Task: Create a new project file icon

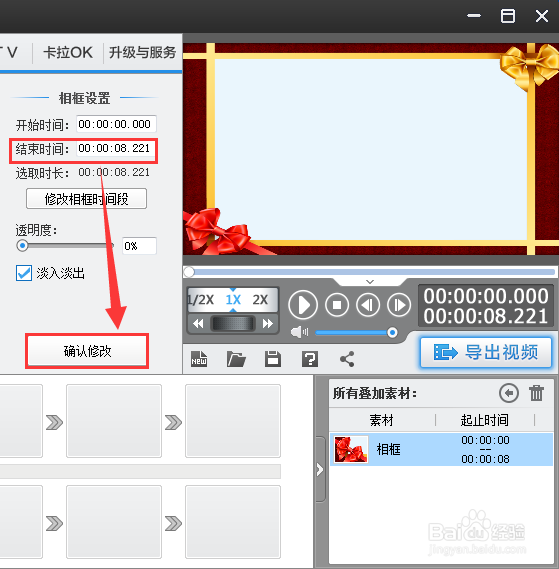Action: 199,359
